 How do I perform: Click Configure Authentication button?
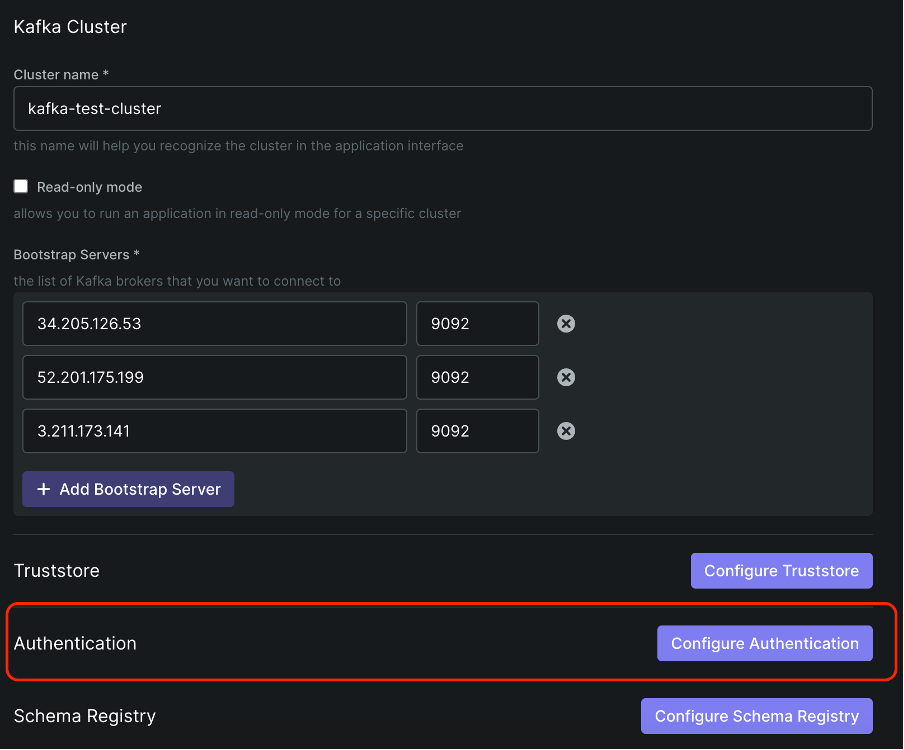click(x=764, y=643)
